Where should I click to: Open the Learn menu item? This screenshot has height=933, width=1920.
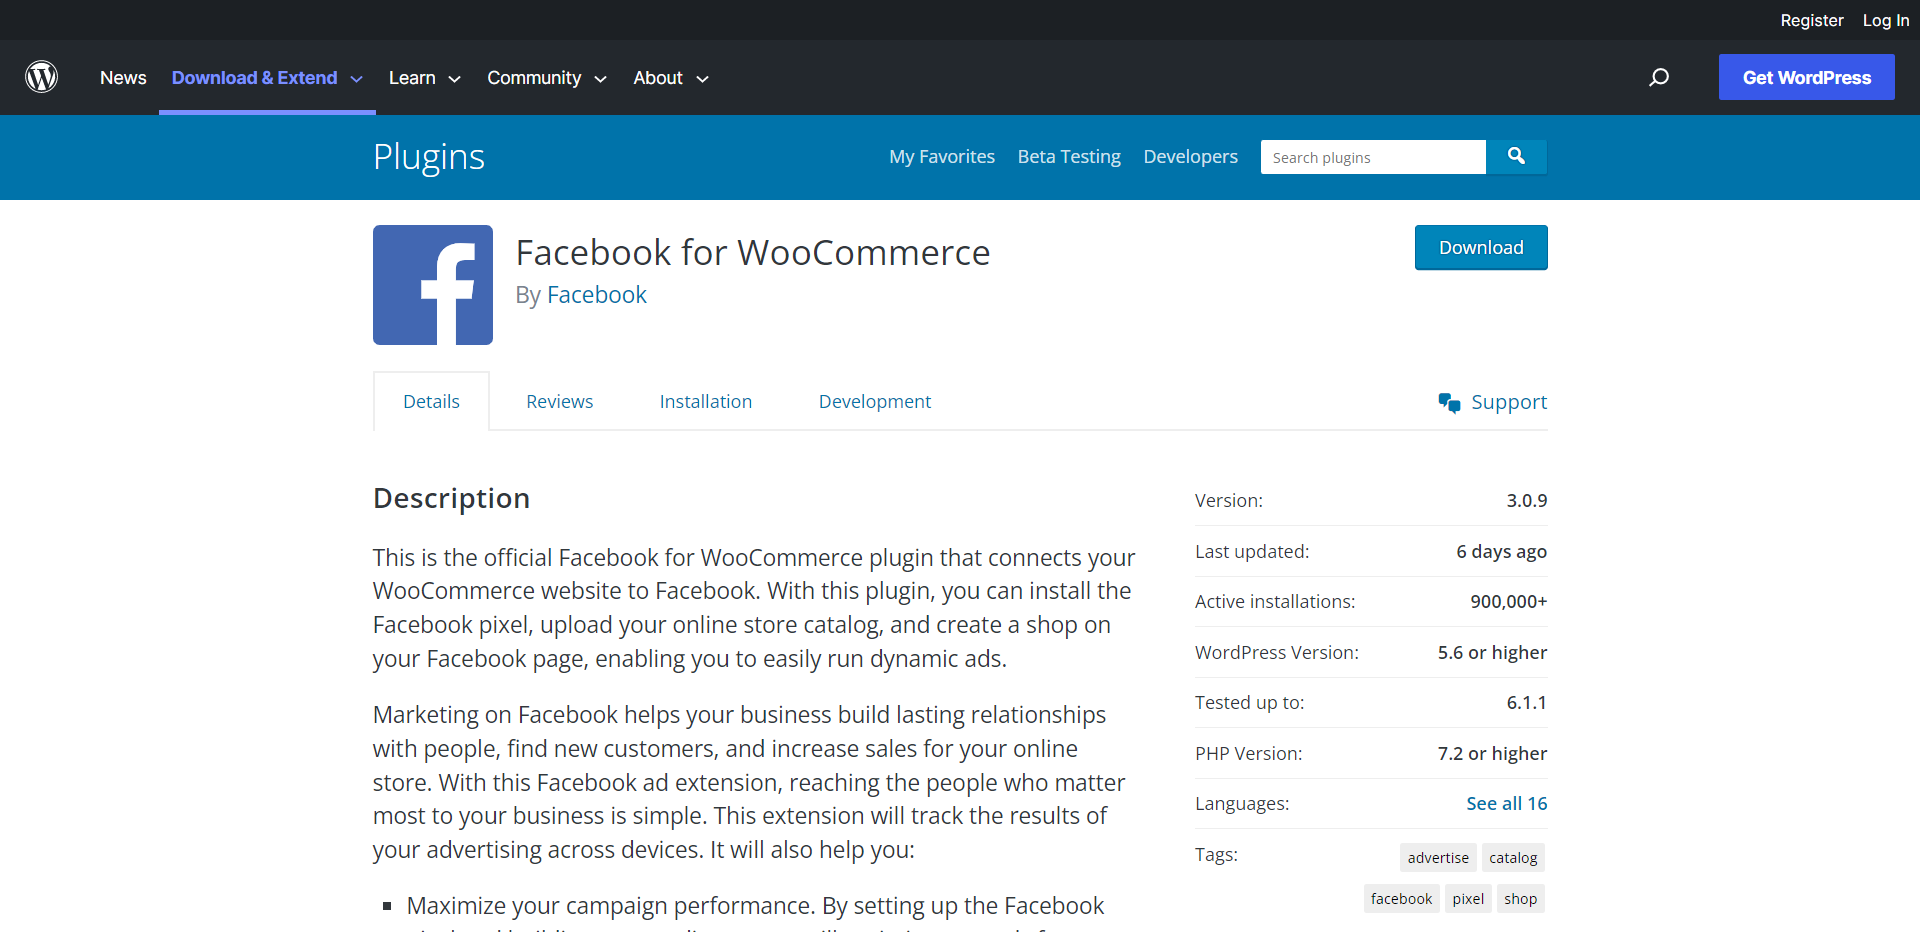pos(412,77)
